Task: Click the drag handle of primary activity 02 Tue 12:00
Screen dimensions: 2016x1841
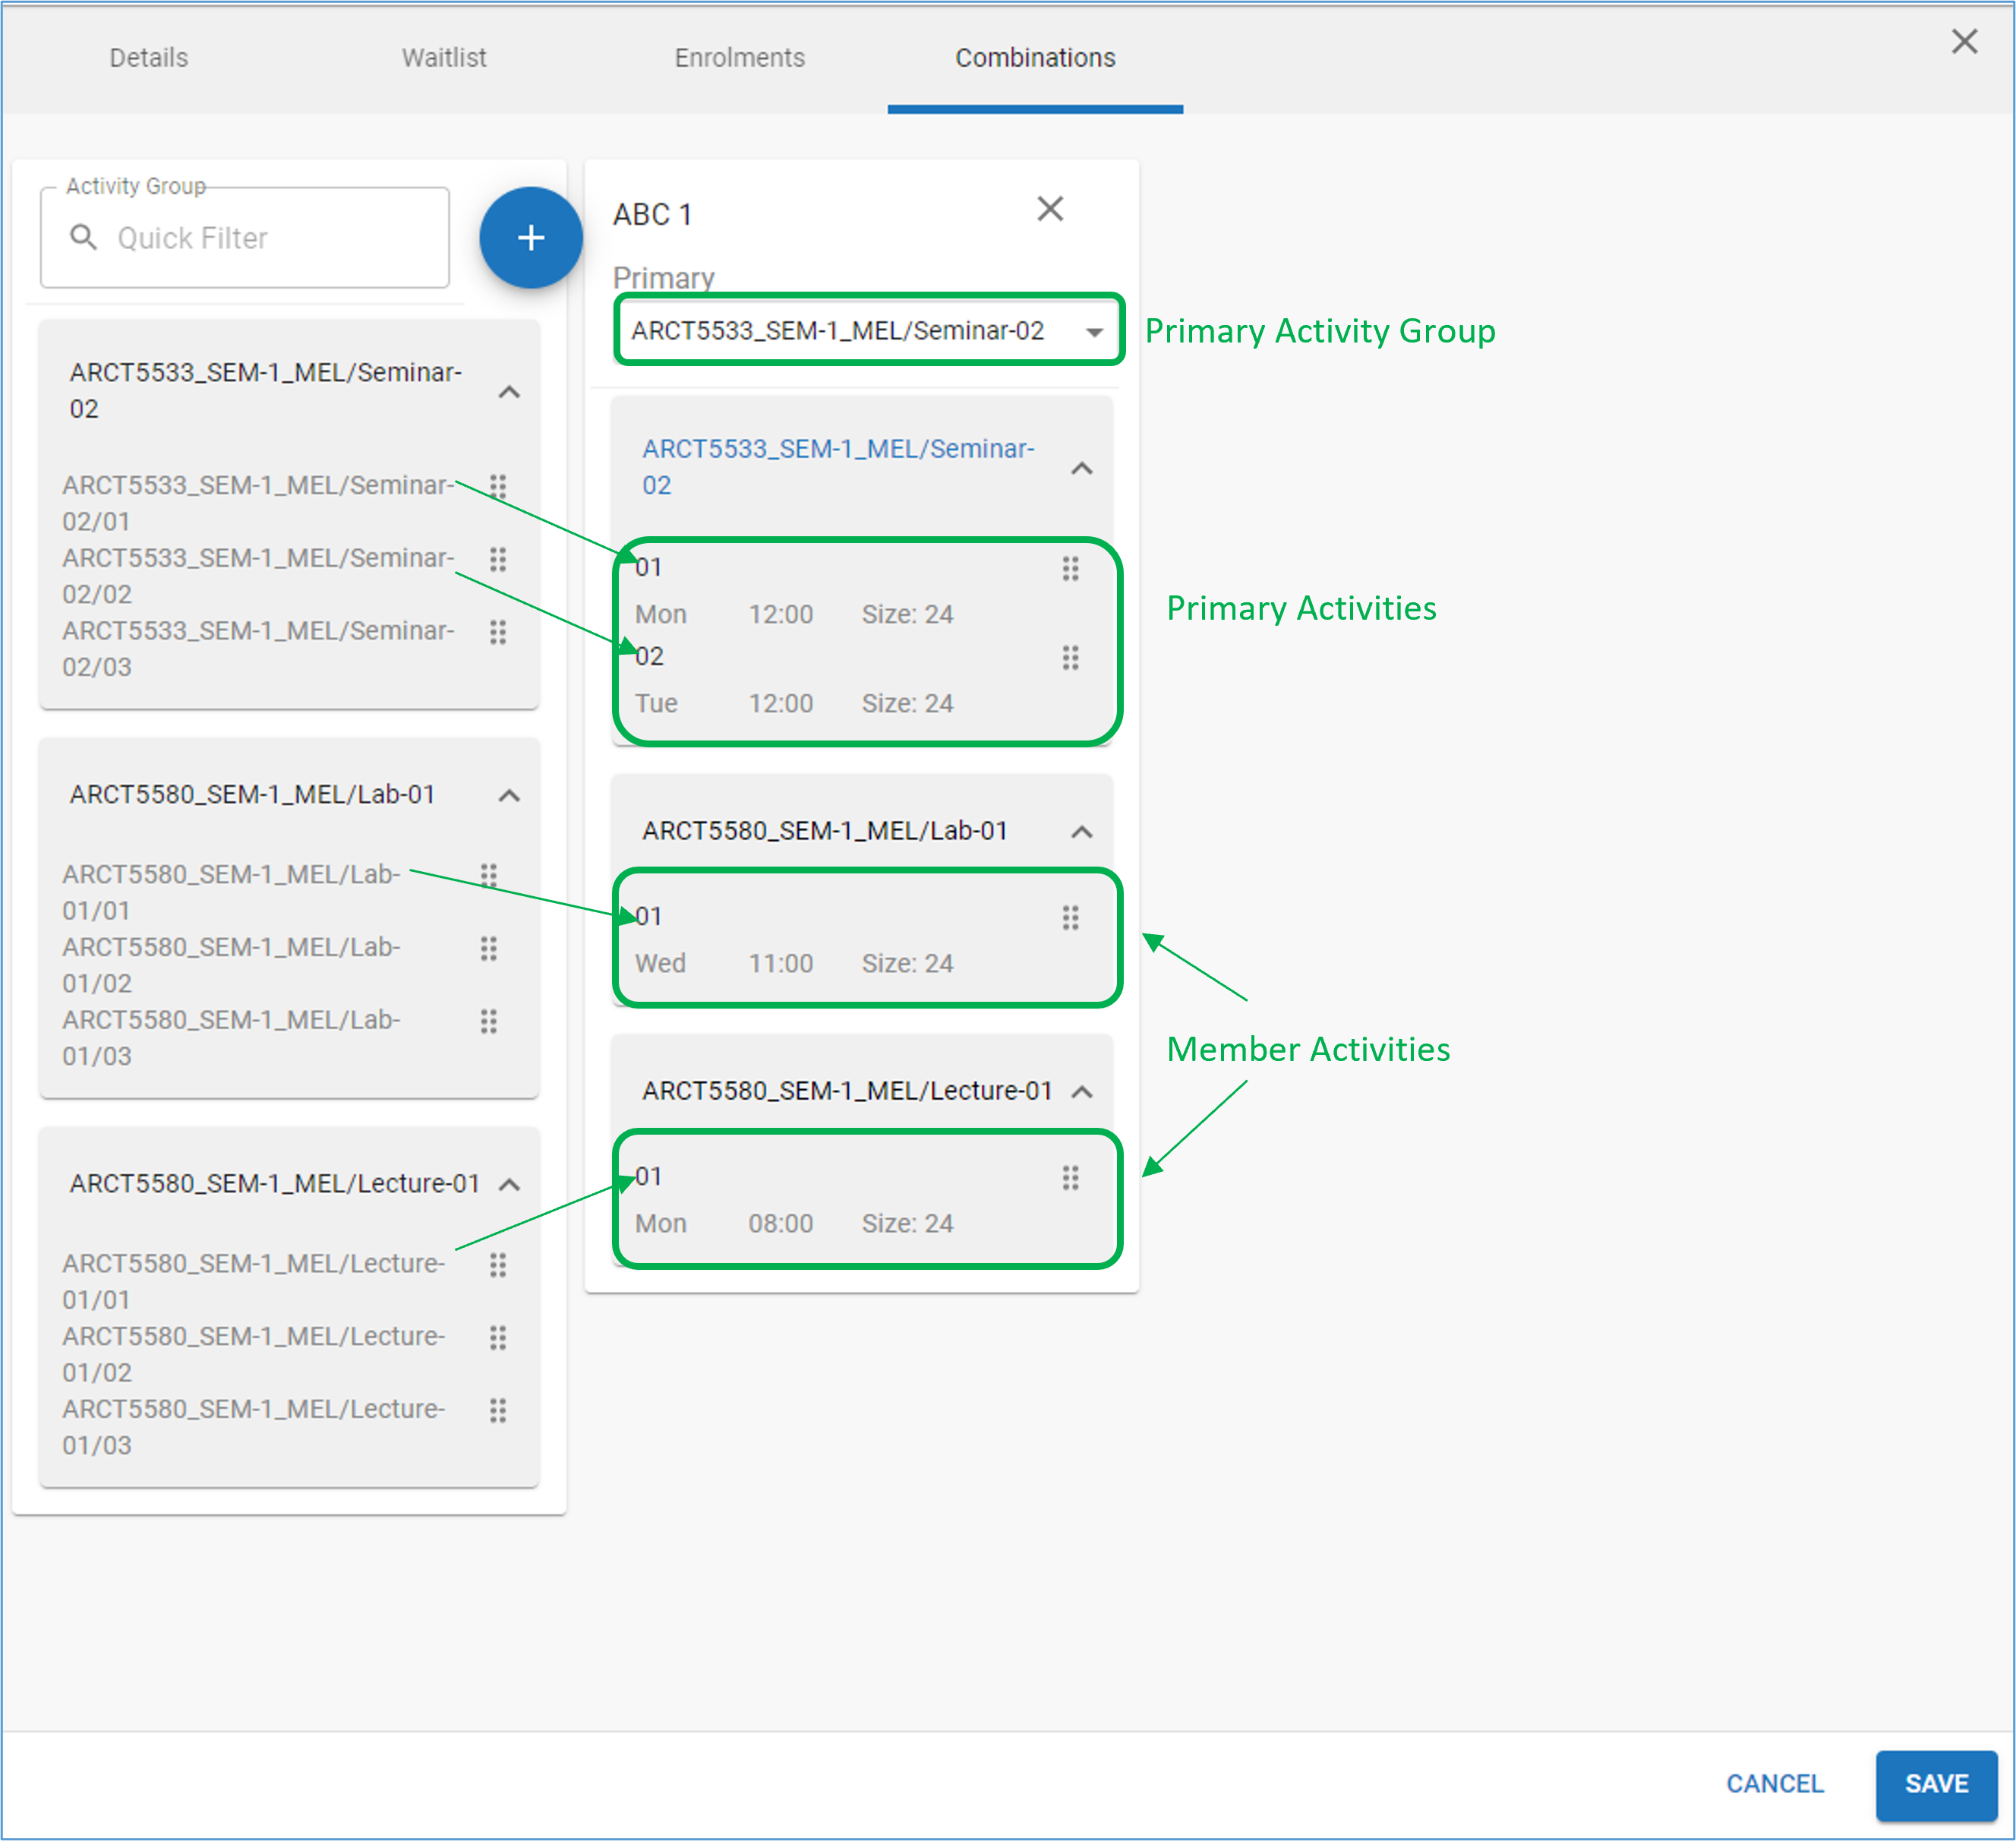Action: point(1071,658)
